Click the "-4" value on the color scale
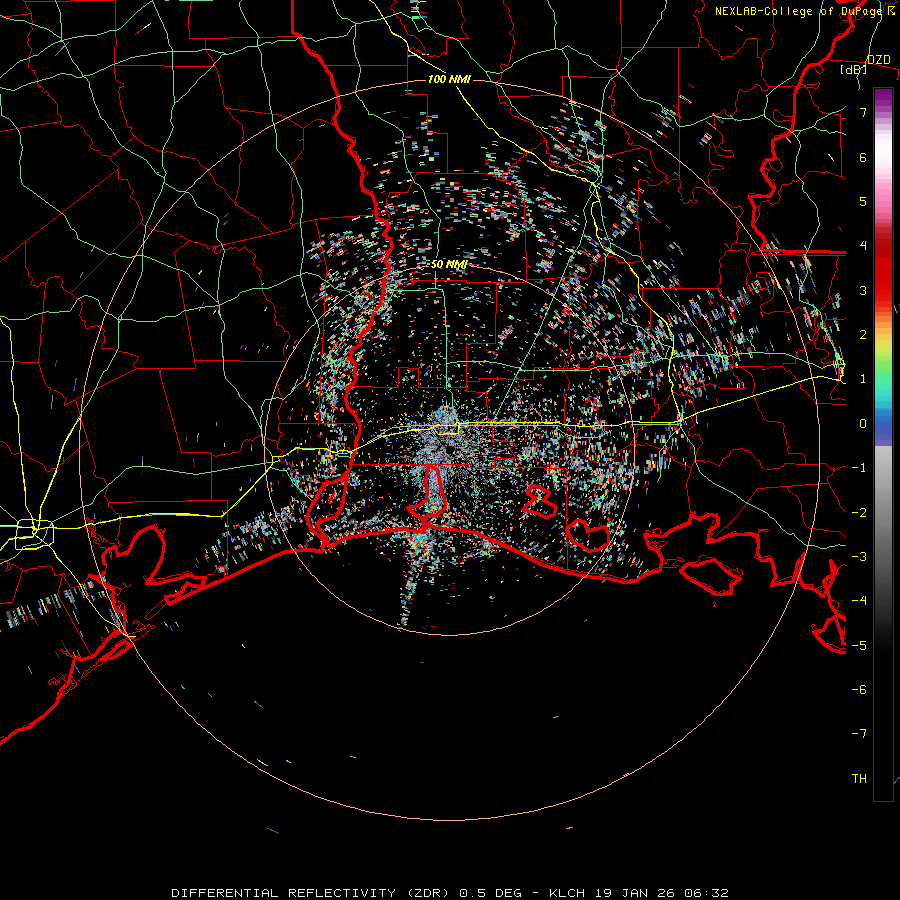 859,601
